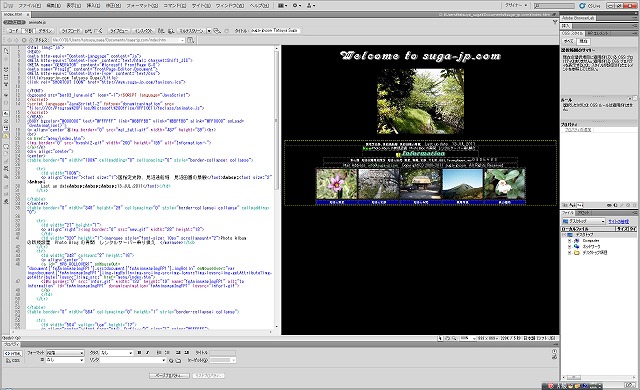Click the Outdent (blockquote remove) icon
Image resolution: width=640 pixels, height=390 pixels.
pyautogui.click(x=178, y=352)
